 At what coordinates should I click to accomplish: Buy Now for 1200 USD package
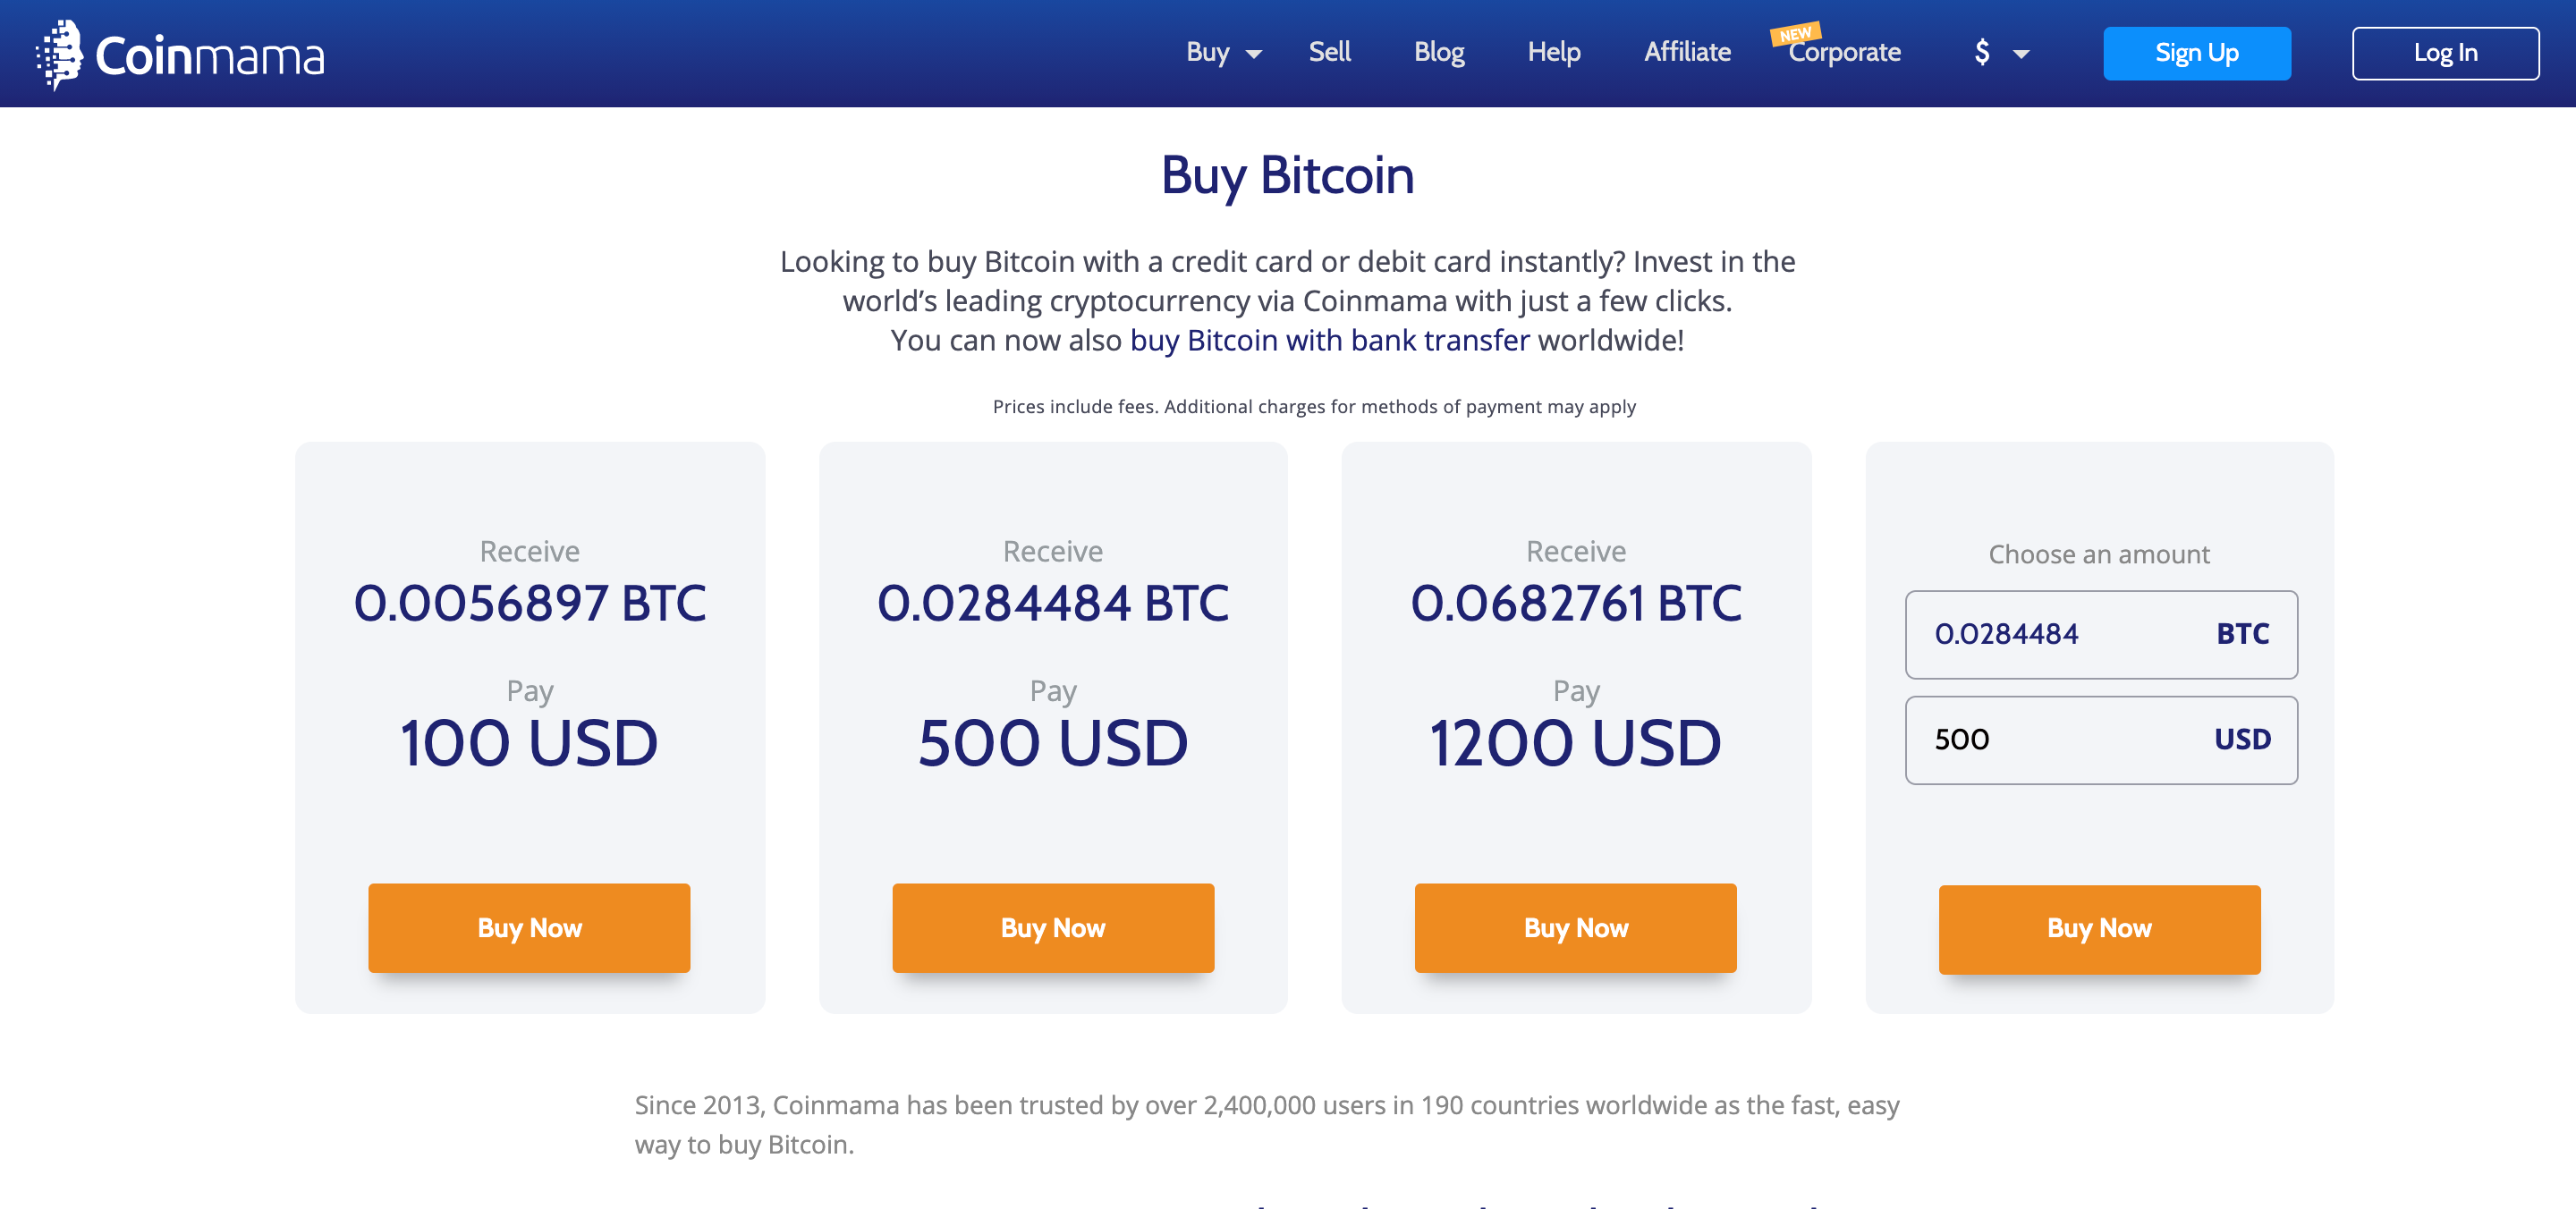(x=1575, y=927)
